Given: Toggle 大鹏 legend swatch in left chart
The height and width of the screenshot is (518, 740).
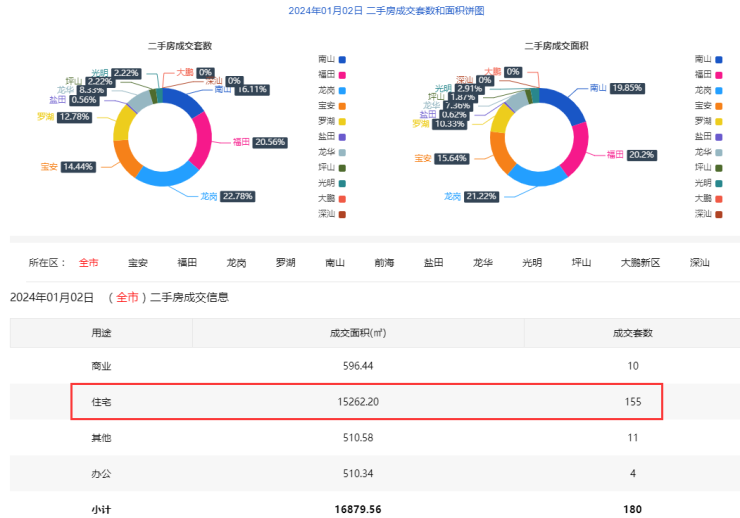Looking at the screenshot, I should [342, 199].
